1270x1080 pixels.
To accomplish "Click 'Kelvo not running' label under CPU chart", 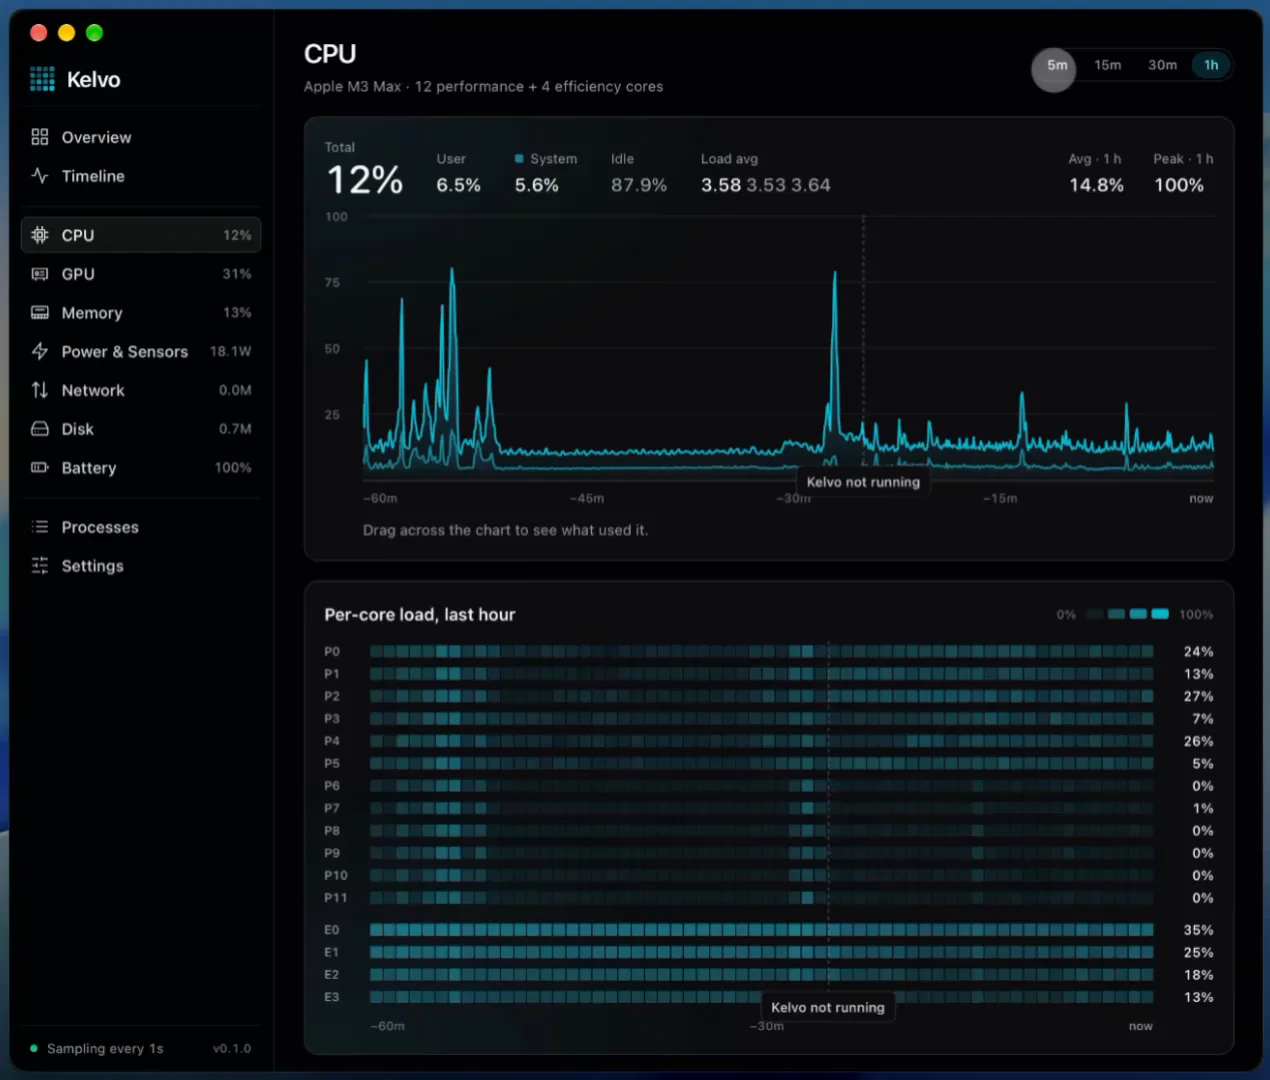I will [863, 482].
